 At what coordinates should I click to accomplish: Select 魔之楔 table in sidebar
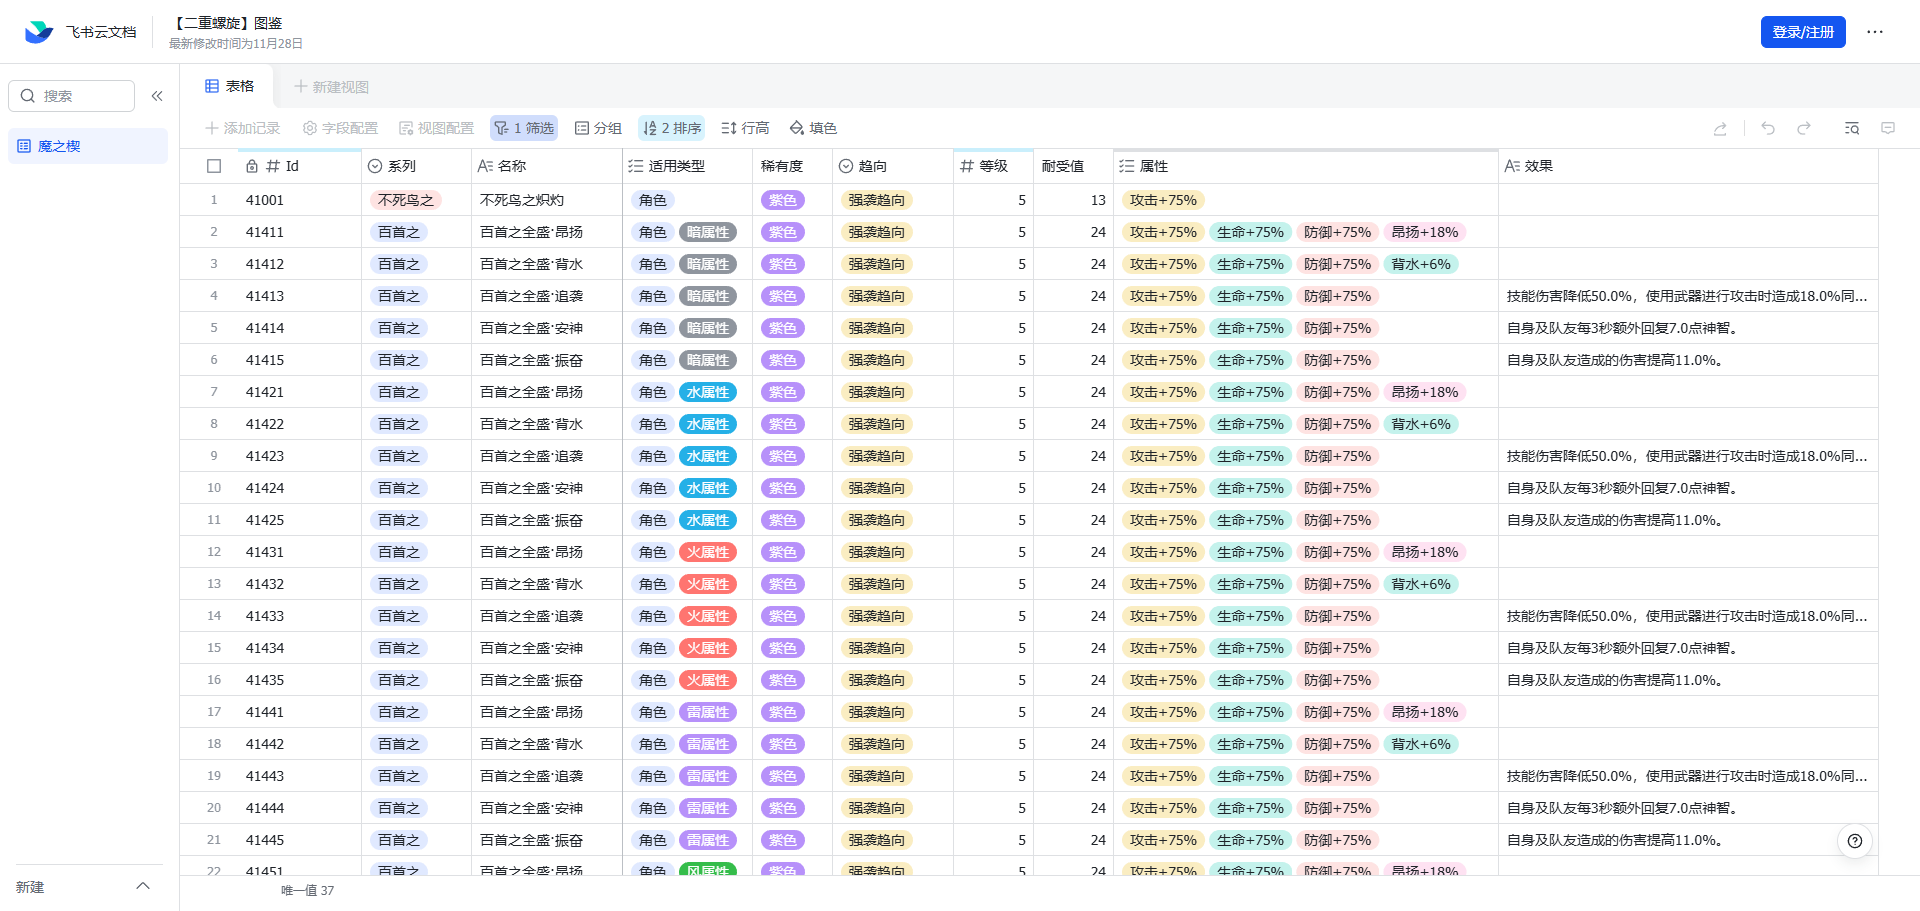(x=60, y=146)
